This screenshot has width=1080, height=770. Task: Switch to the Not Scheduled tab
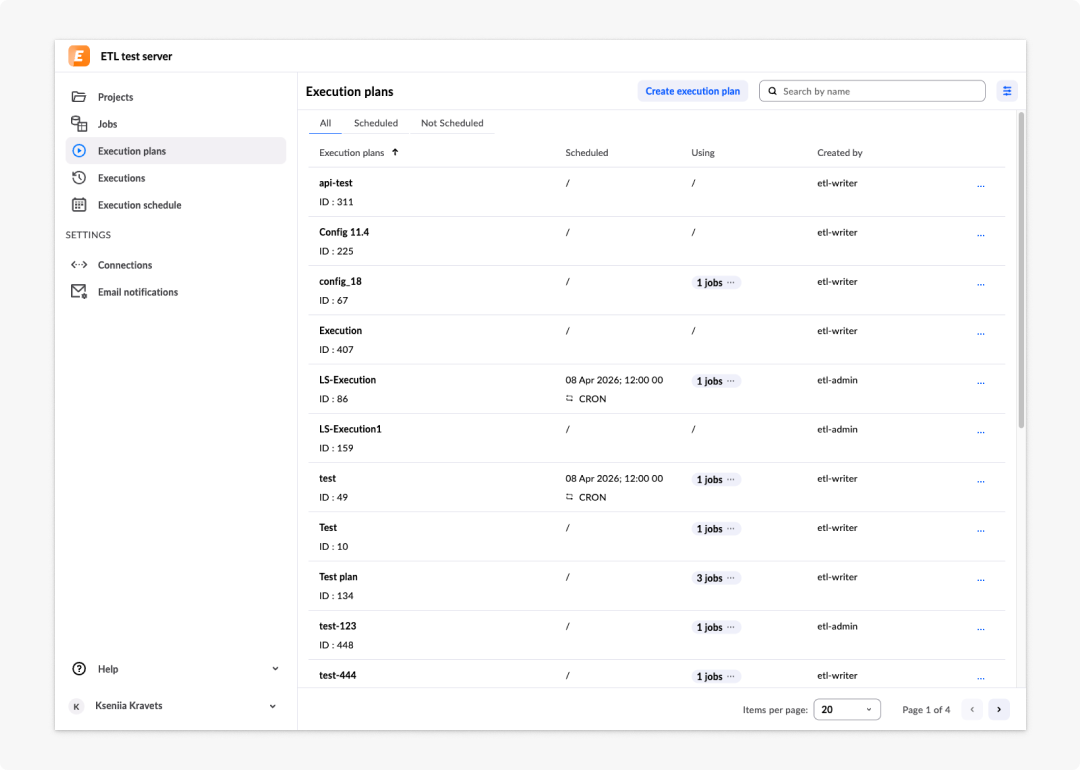453,123
